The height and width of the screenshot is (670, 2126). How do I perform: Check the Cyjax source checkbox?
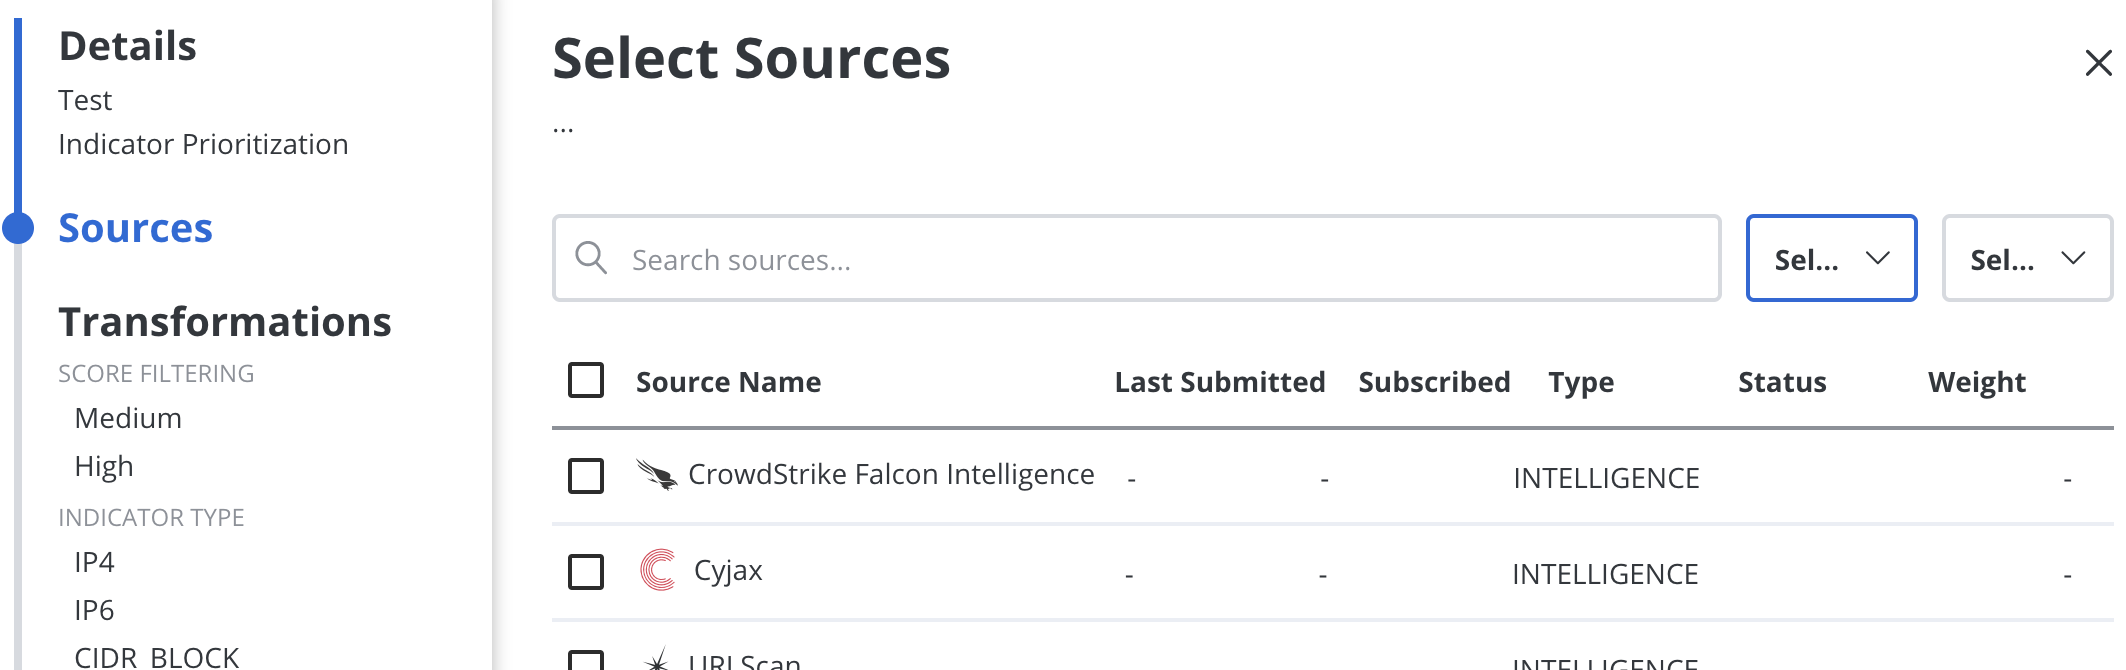coord(586,572)
